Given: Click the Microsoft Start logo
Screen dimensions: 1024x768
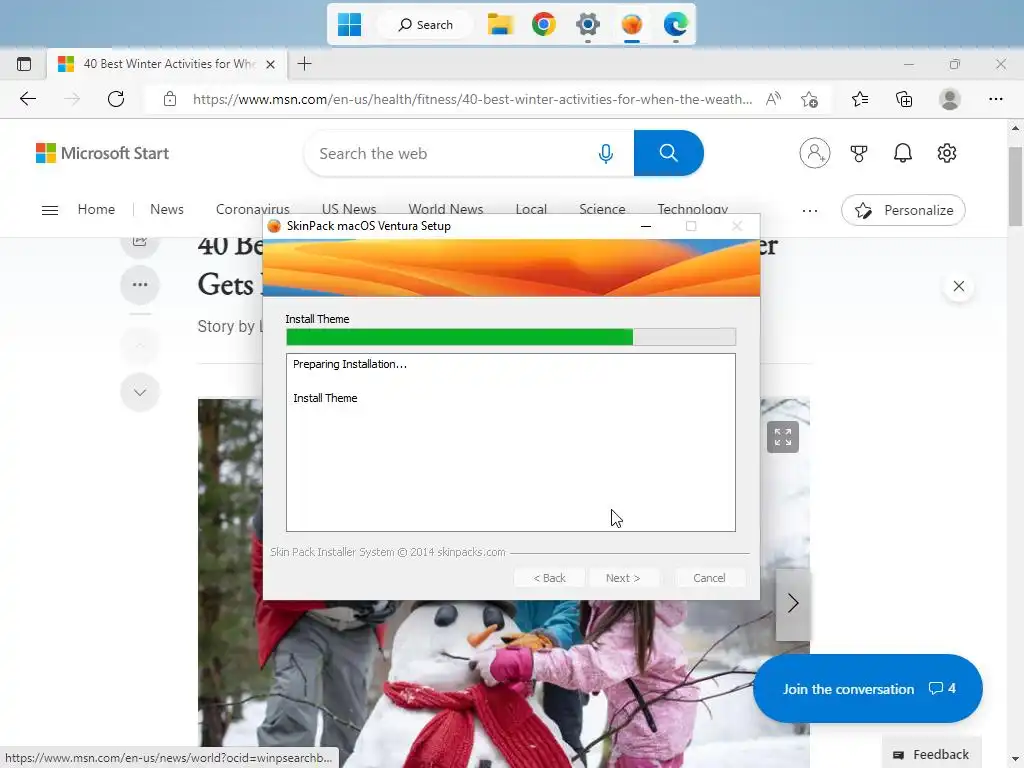Looking at the screenshot, I should (103, 153).
